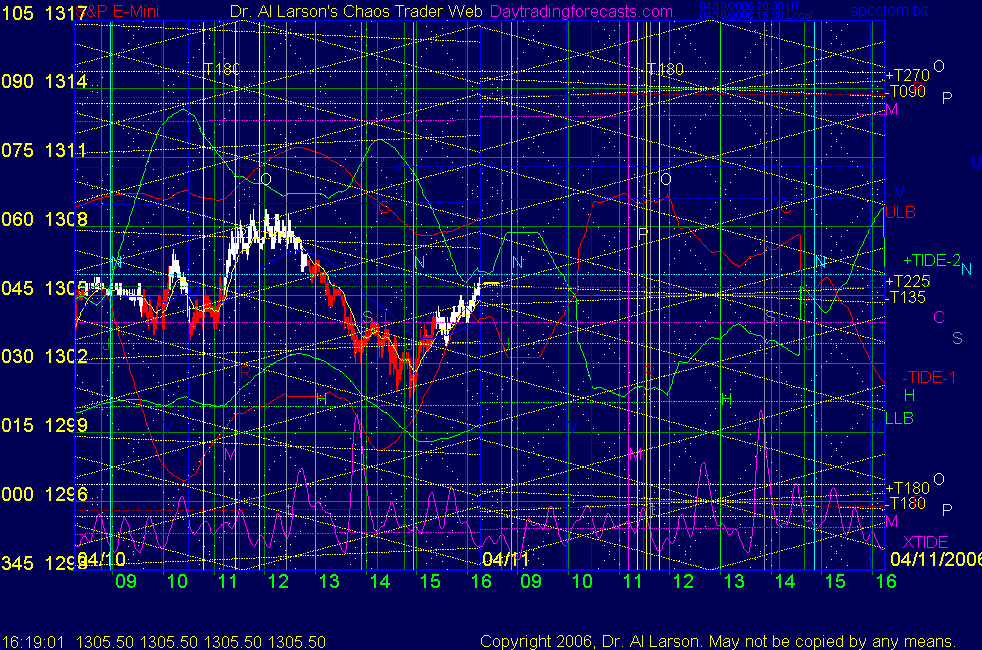Select the ULB upper band label
Screen dimensions: 982x650
[901, 212]
